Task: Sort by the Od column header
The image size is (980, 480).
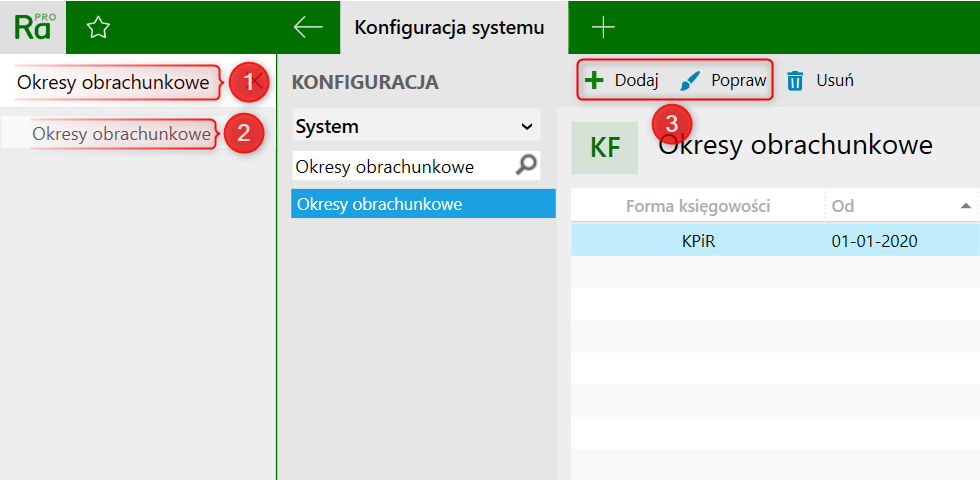Action: point(901,206)
